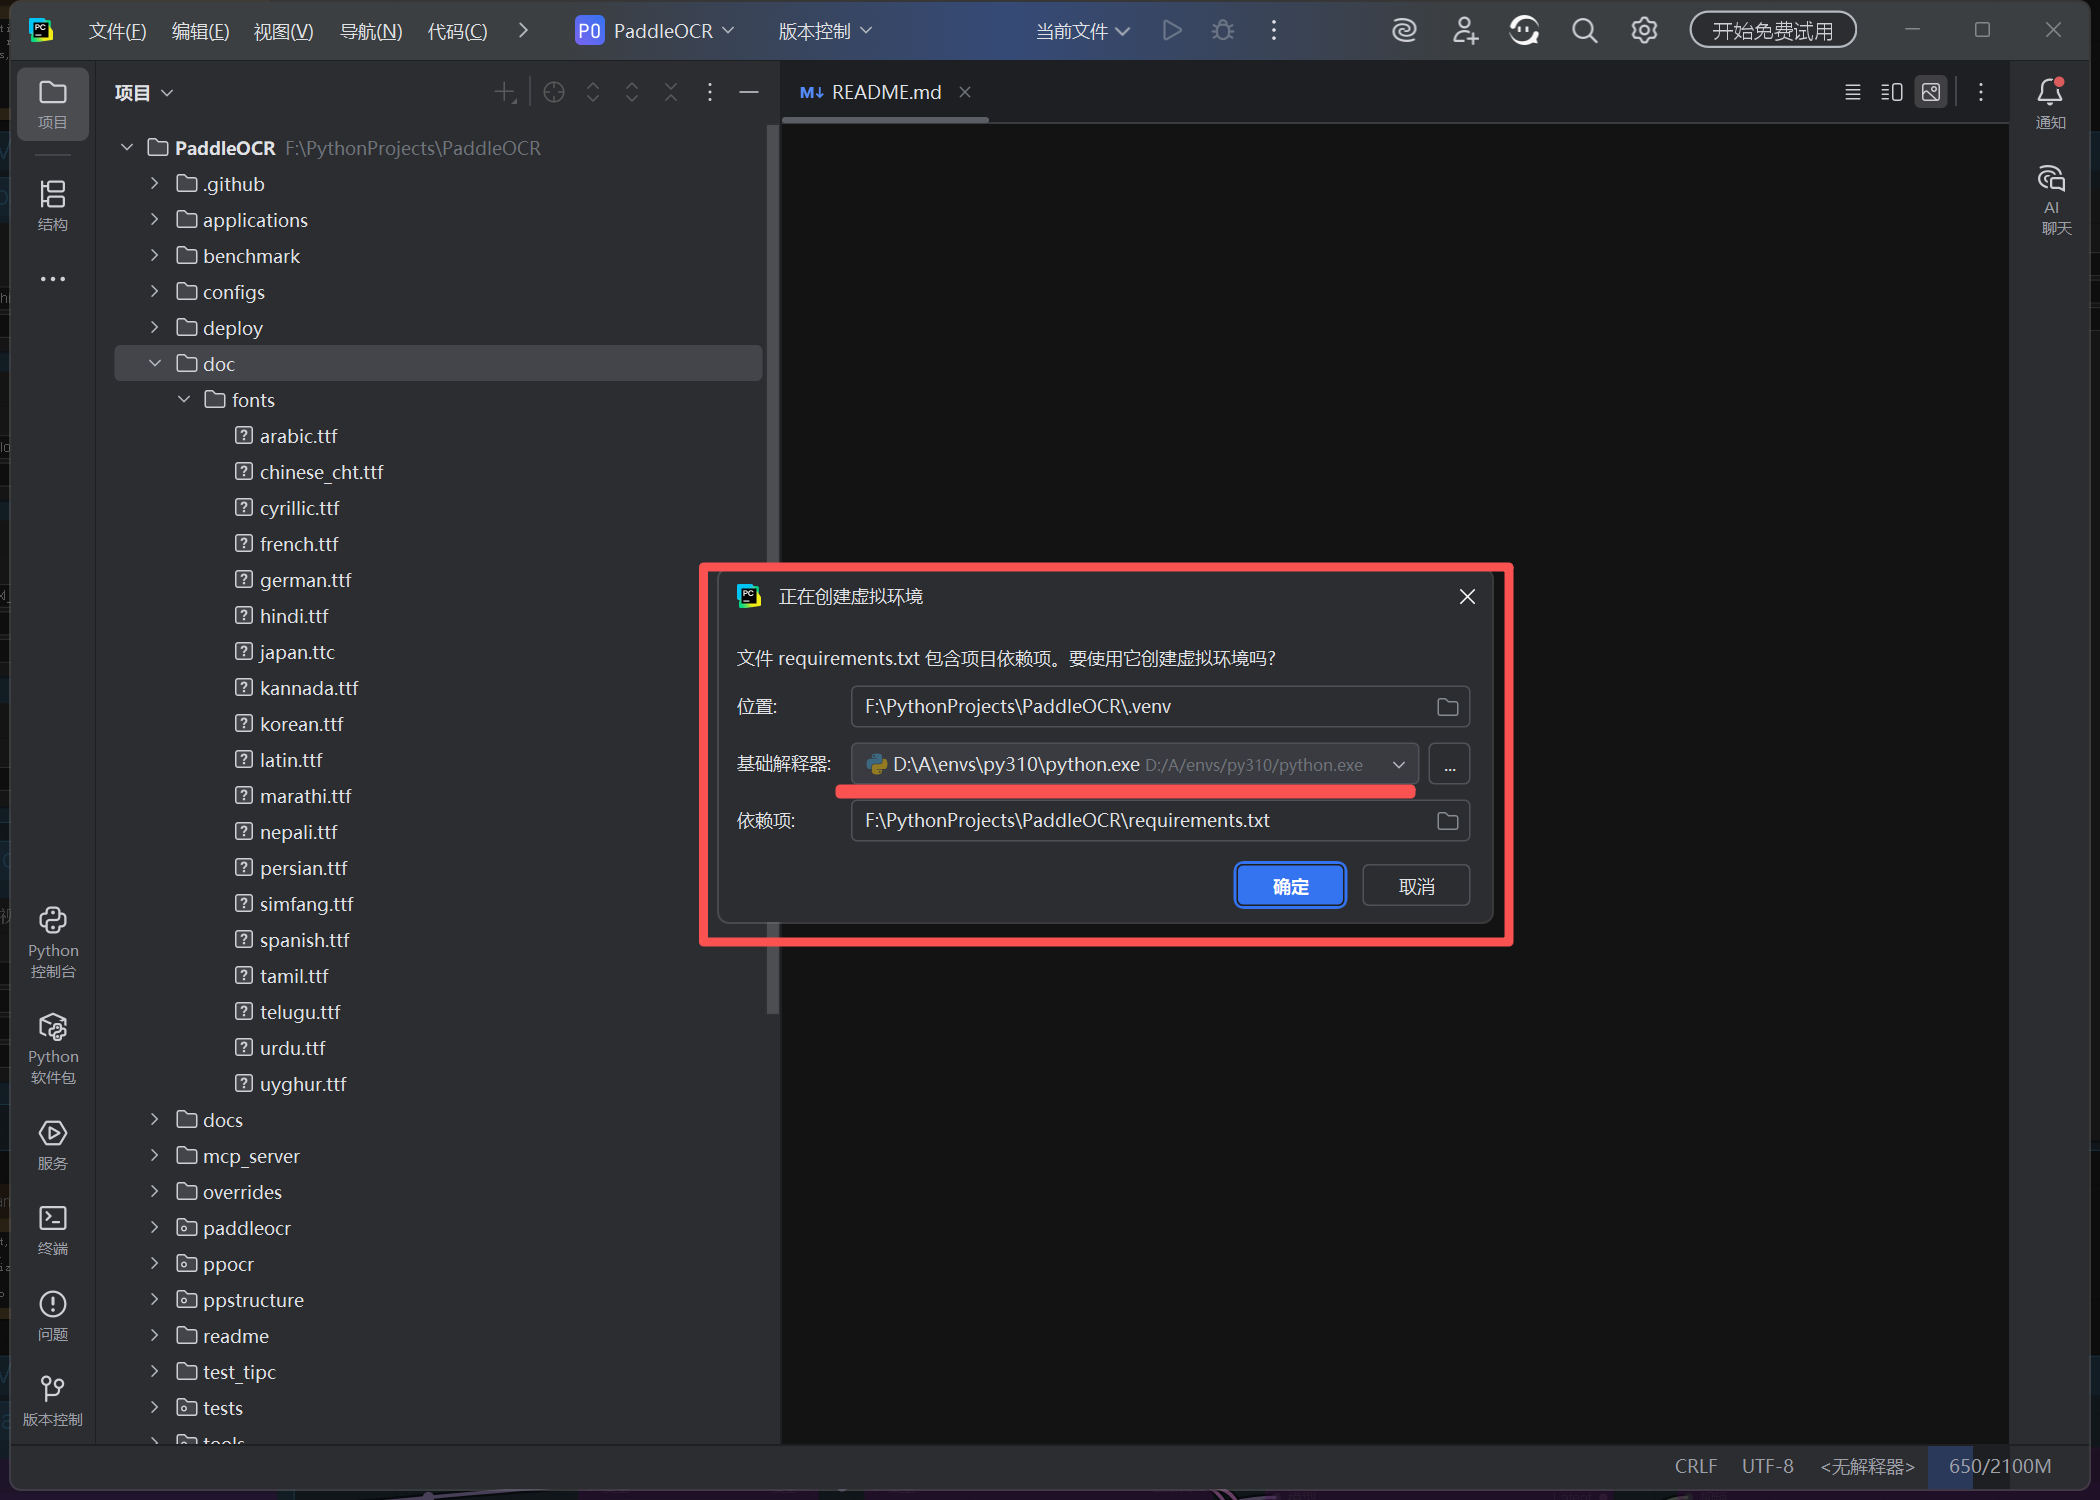Image resolution: width=2100 pixels, height=1500 pixels.
Task: Open the AI Chat panel
Action: pos(2051,200)
